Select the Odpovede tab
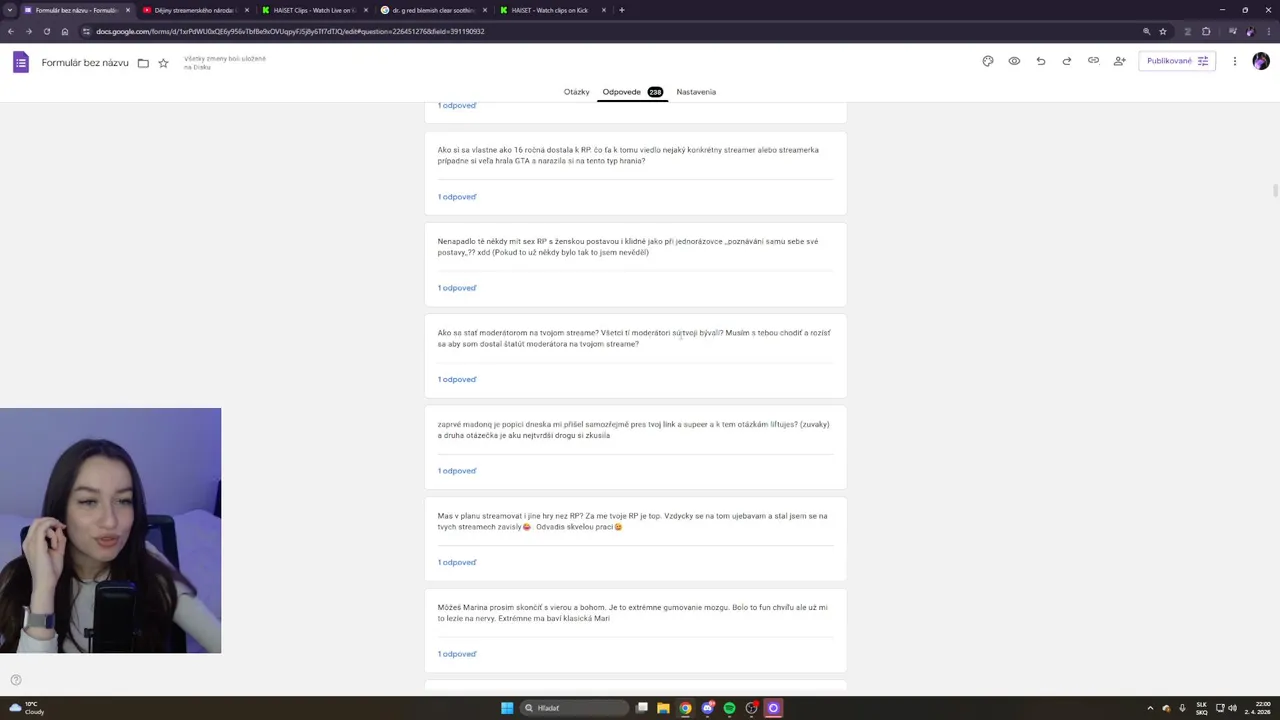This screenshot has height=720, width=1280. 632,92
